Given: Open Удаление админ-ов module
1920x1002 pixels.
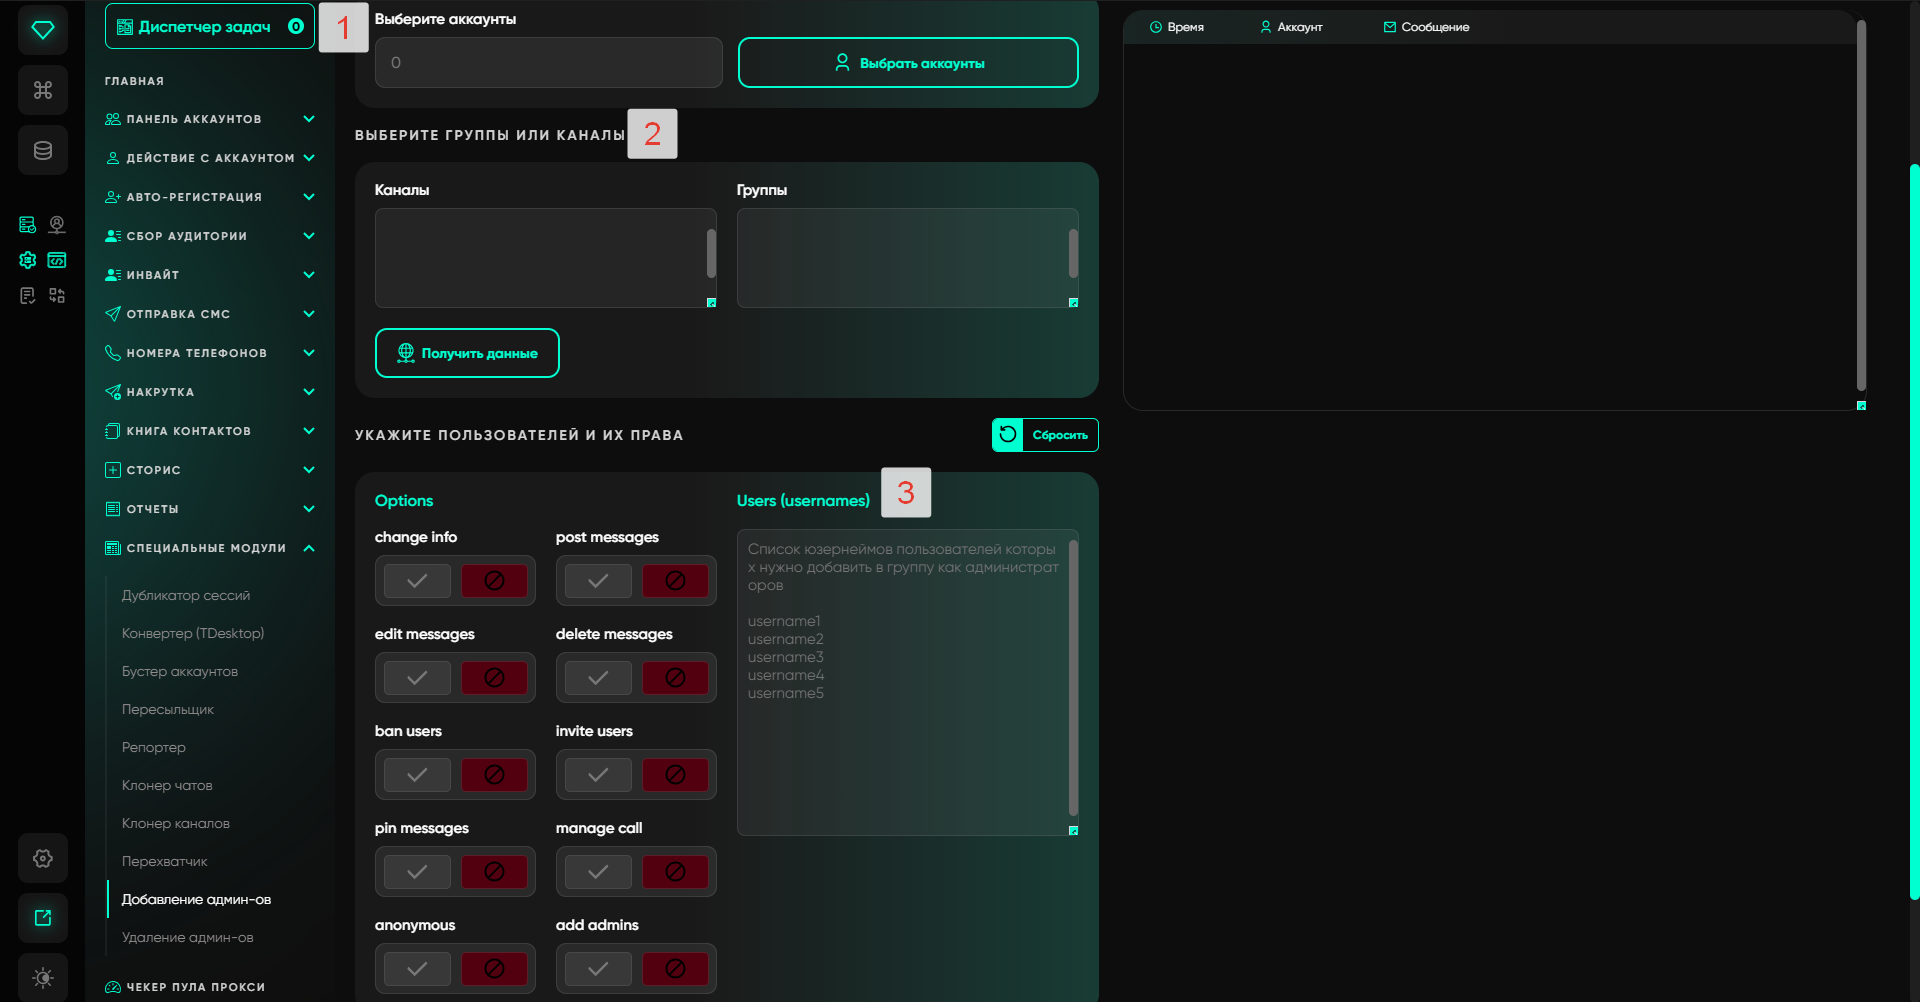Looking at the screenshot, I should pyautogui.click(x=187, y=937).
